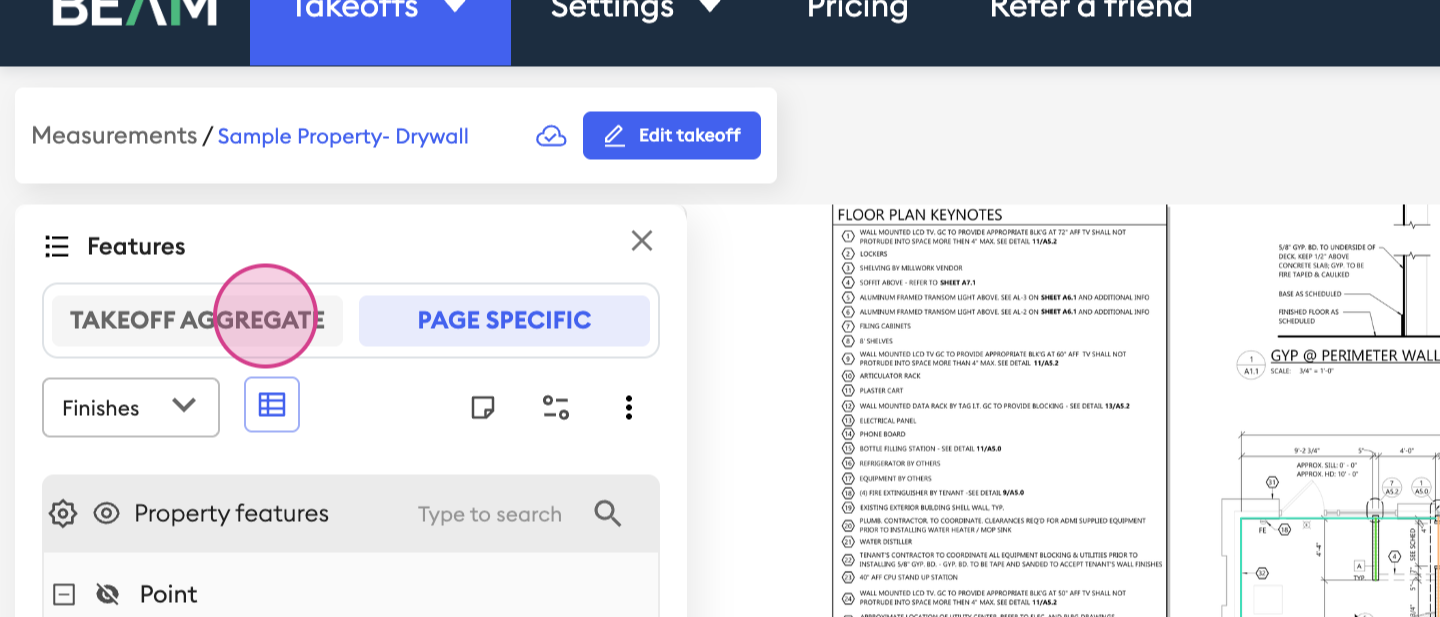Click the Property features gear icon
This screenshot has height=617, width=1440.
[63, 514]
